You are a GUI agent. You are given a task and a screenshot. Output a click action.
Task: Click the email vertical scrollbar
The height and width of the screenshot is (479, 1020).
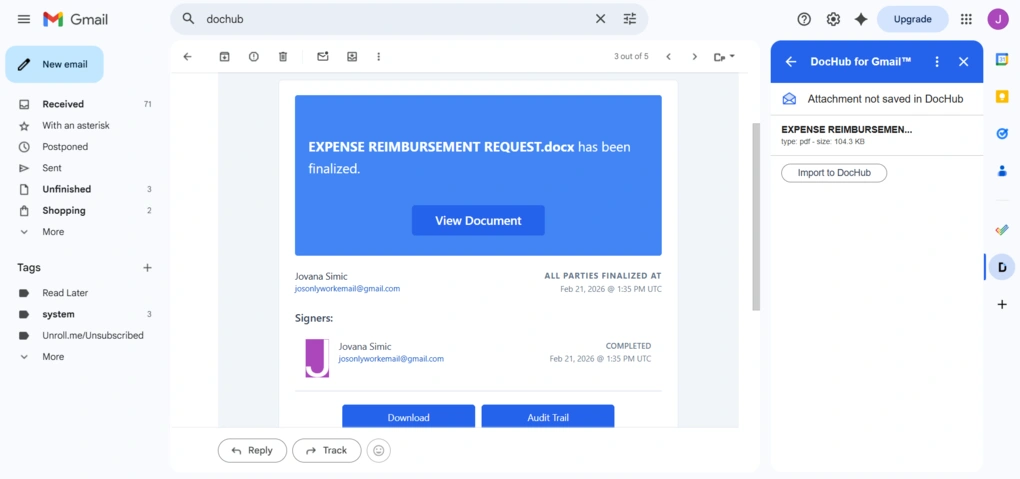point(755,216)
